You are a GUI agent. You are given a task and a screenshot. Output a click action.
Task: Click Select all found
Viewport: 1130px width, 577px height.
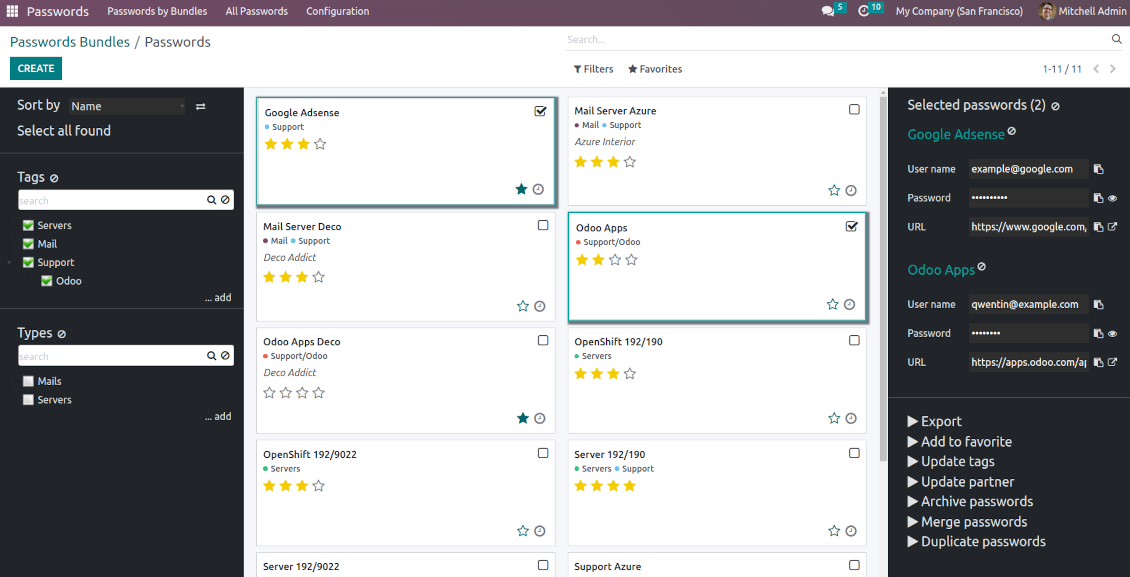point(64,130)
